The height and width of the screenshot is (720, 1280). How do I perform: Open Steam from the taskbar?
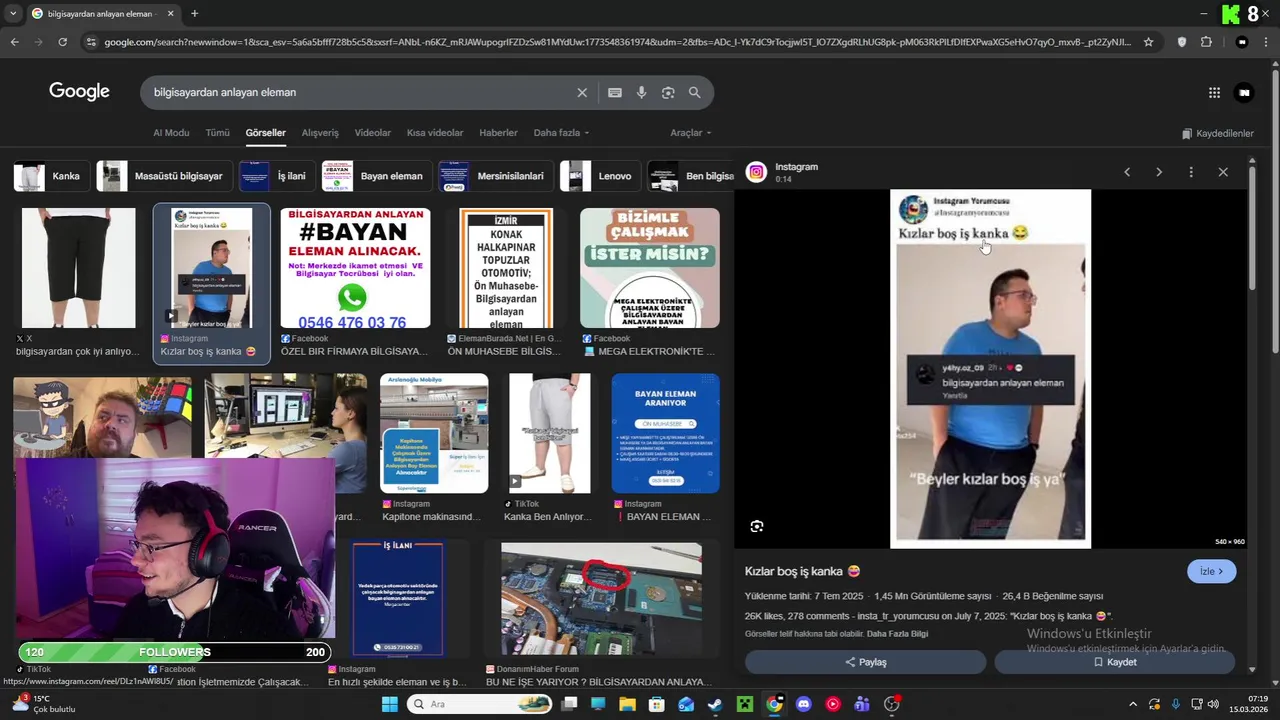(715, 704)
